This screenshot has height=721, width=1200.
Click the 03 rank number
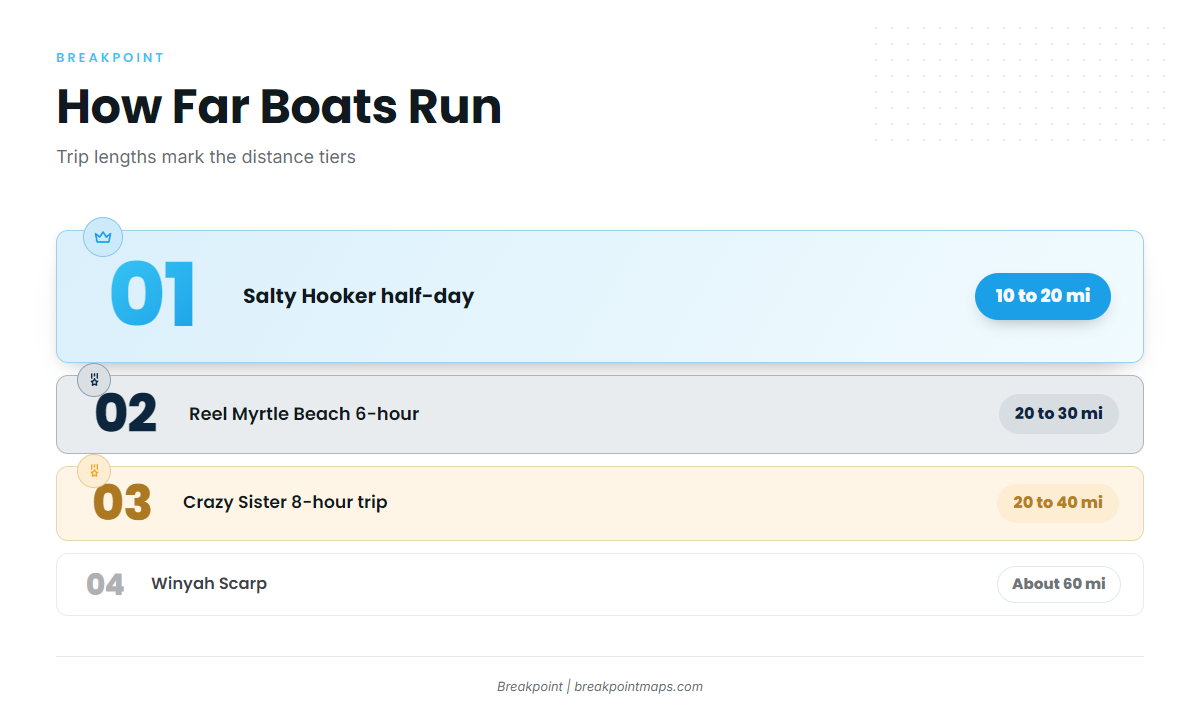click(122, 502)
